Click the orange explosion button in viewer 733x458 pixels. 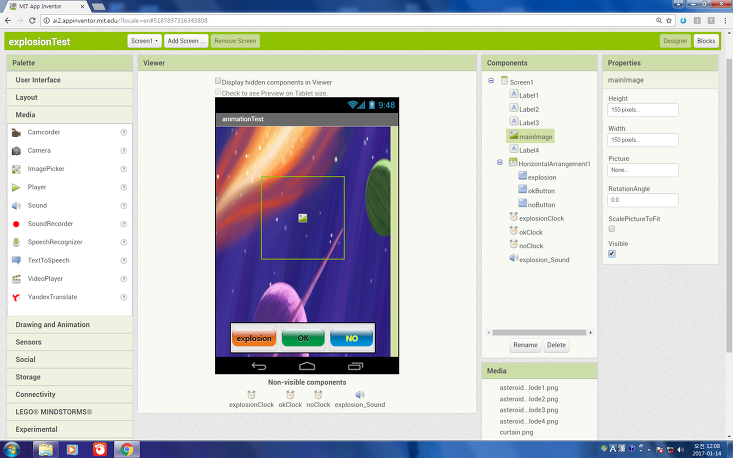pyautogui.click(x=254, y=338)
